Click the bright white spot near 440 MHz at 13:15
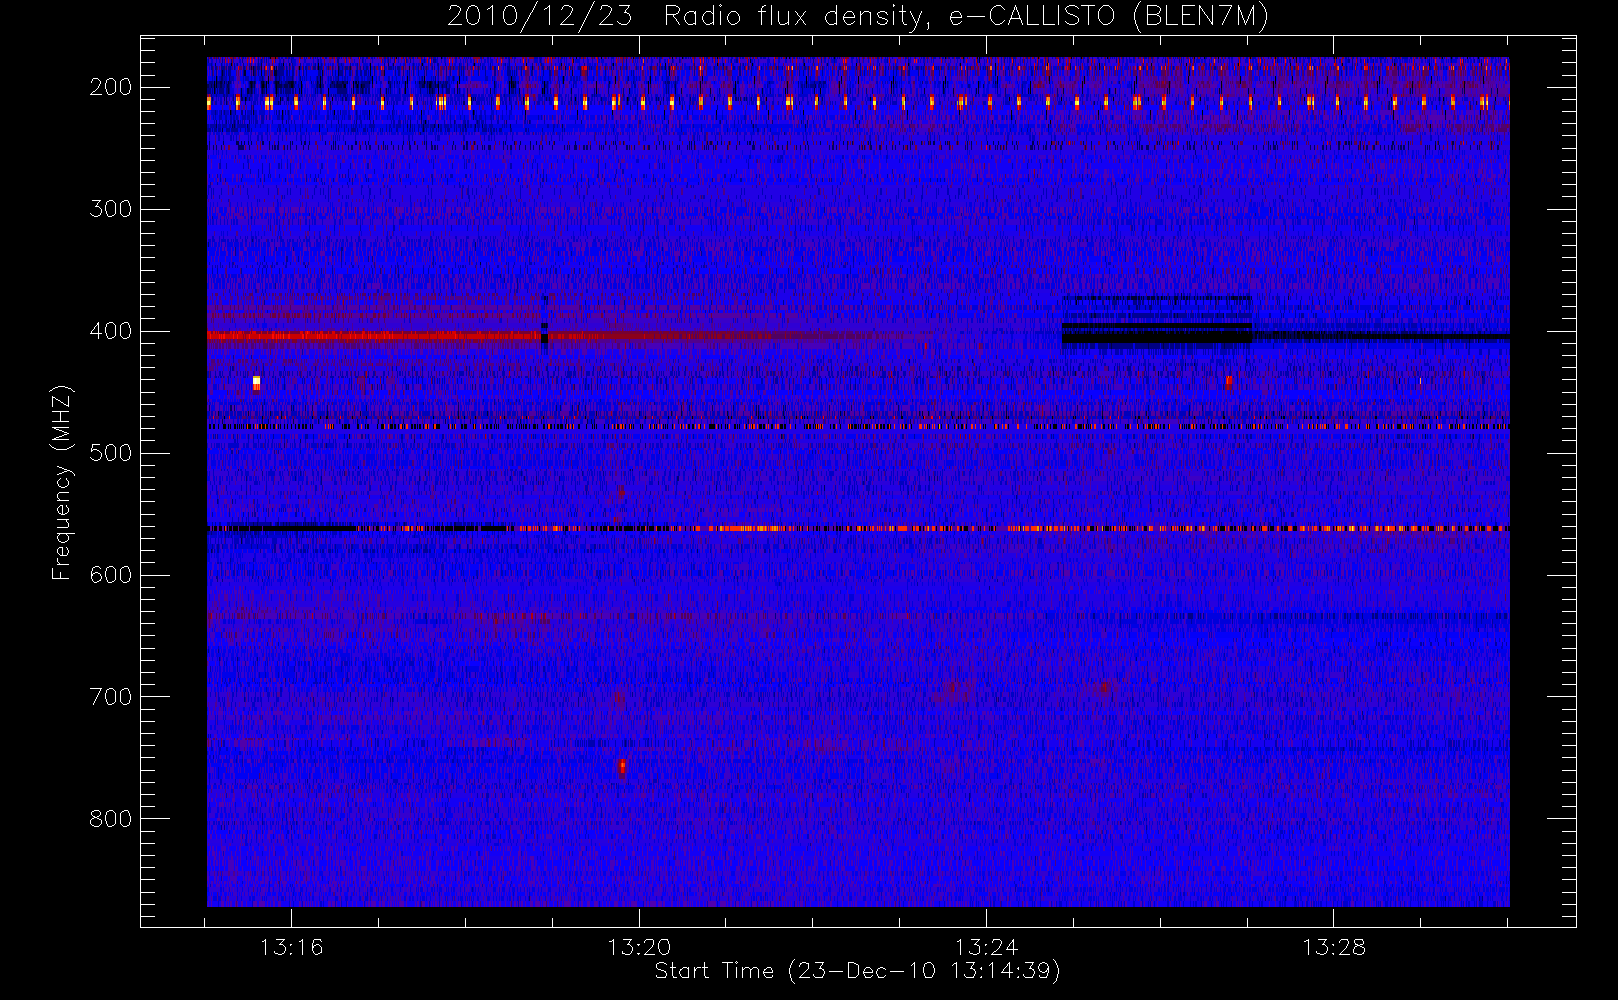 pos(256,383)
